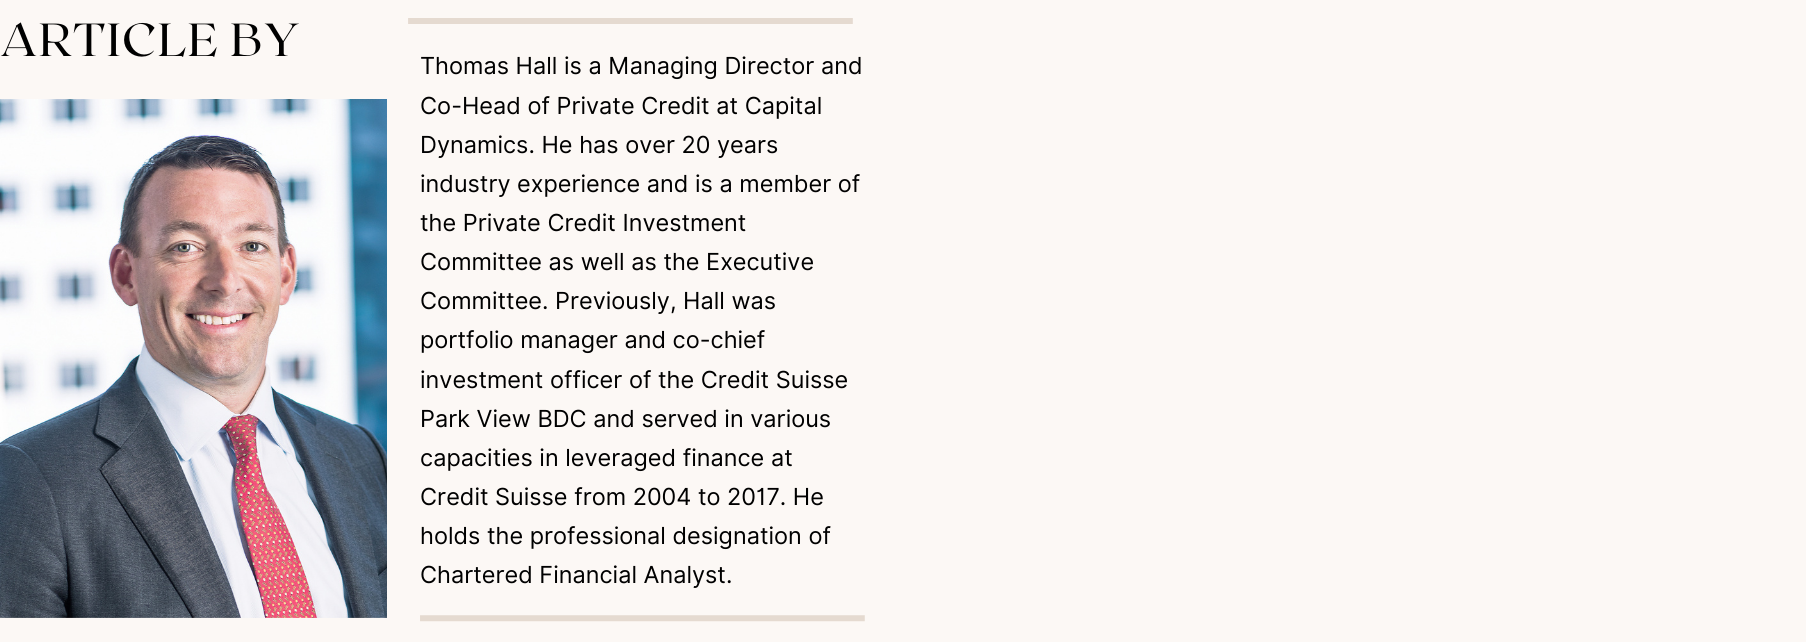This screenshot has height=642, width=1806.
Task: Click the text Private Credit Investment
Action: click(x=604, y=223)
